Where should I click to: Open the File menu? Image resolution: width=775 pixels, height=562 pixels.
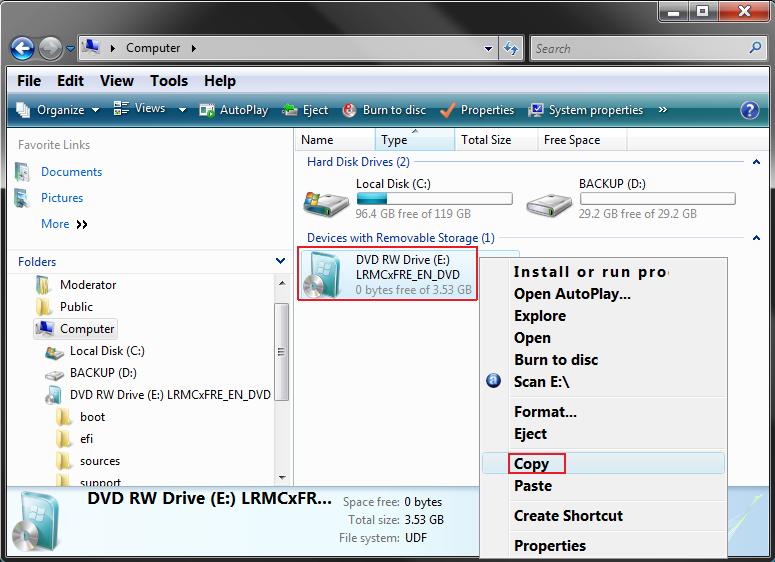coord(29,81)
